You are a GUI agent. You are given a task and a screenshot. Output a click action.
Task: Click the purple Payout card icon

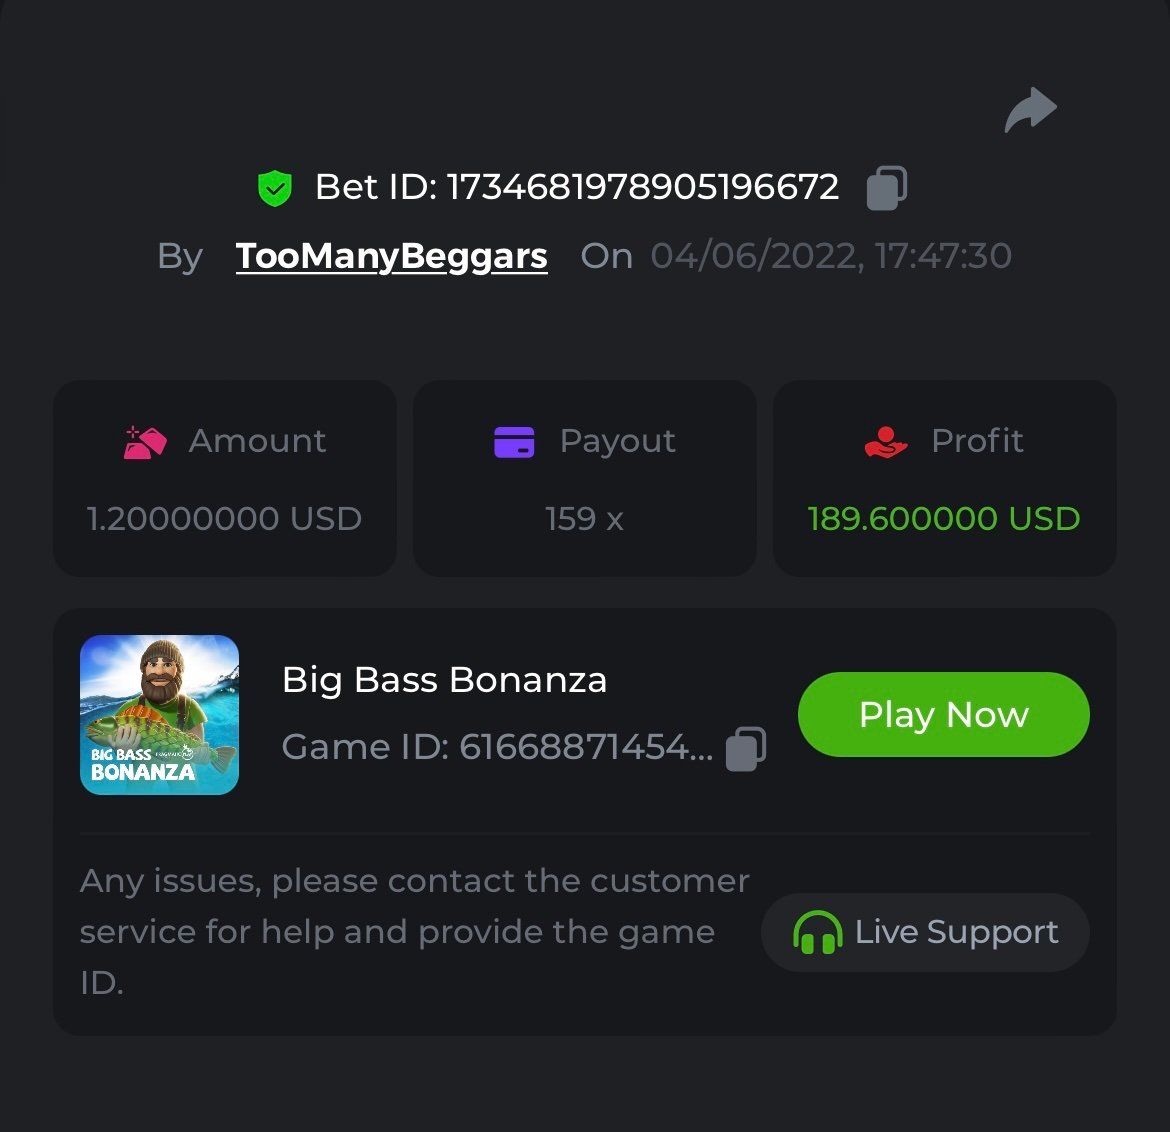click(x=514, y=442)
